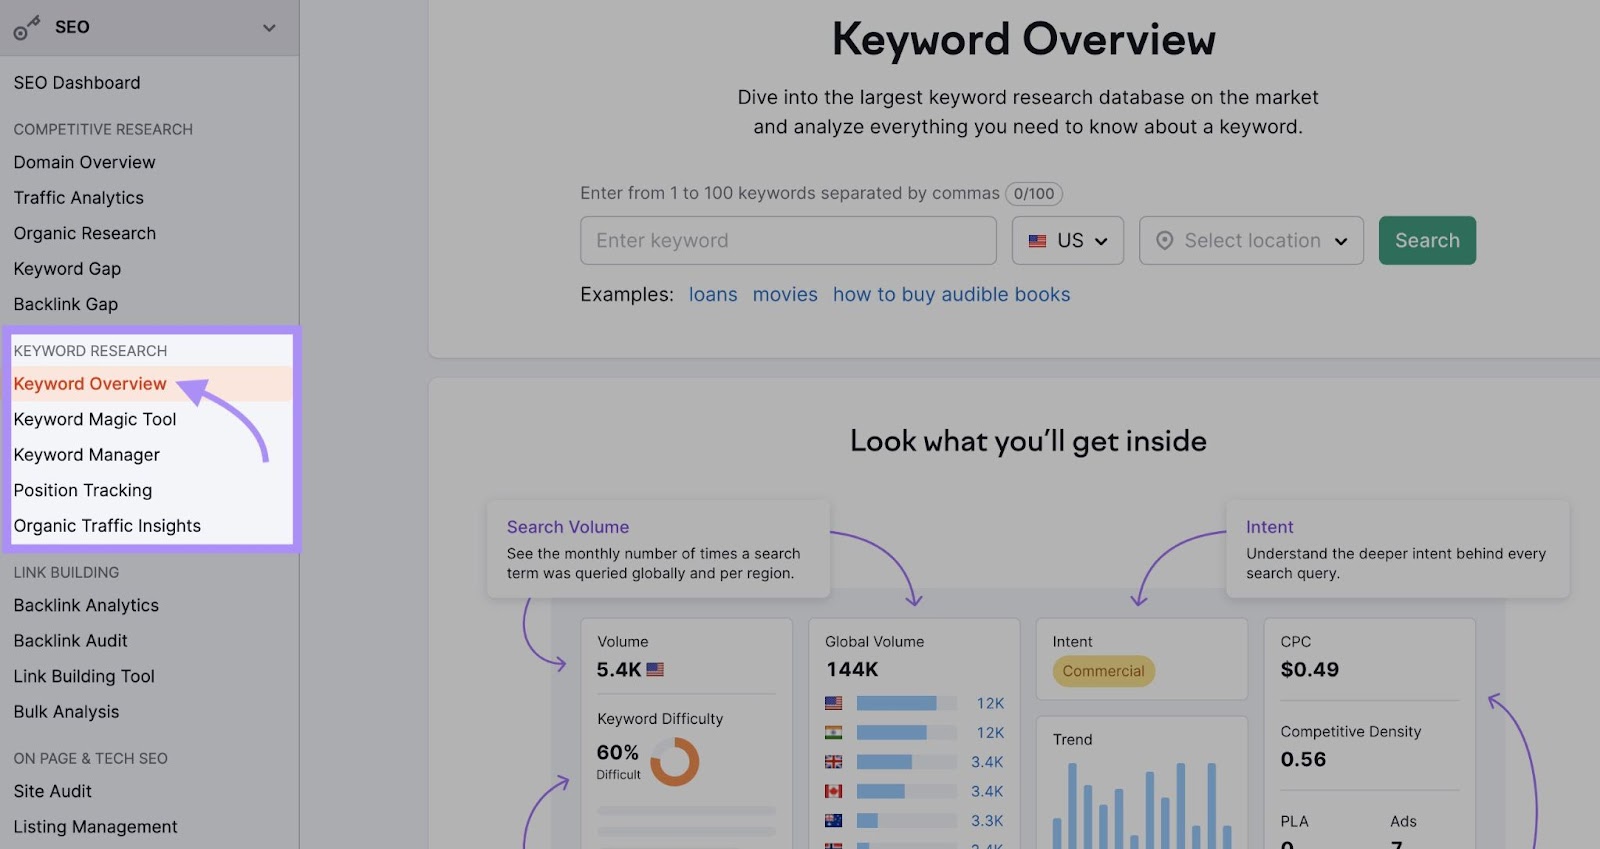Click the Trend bar chart
1600x849 pixels.
point(1141,806)
